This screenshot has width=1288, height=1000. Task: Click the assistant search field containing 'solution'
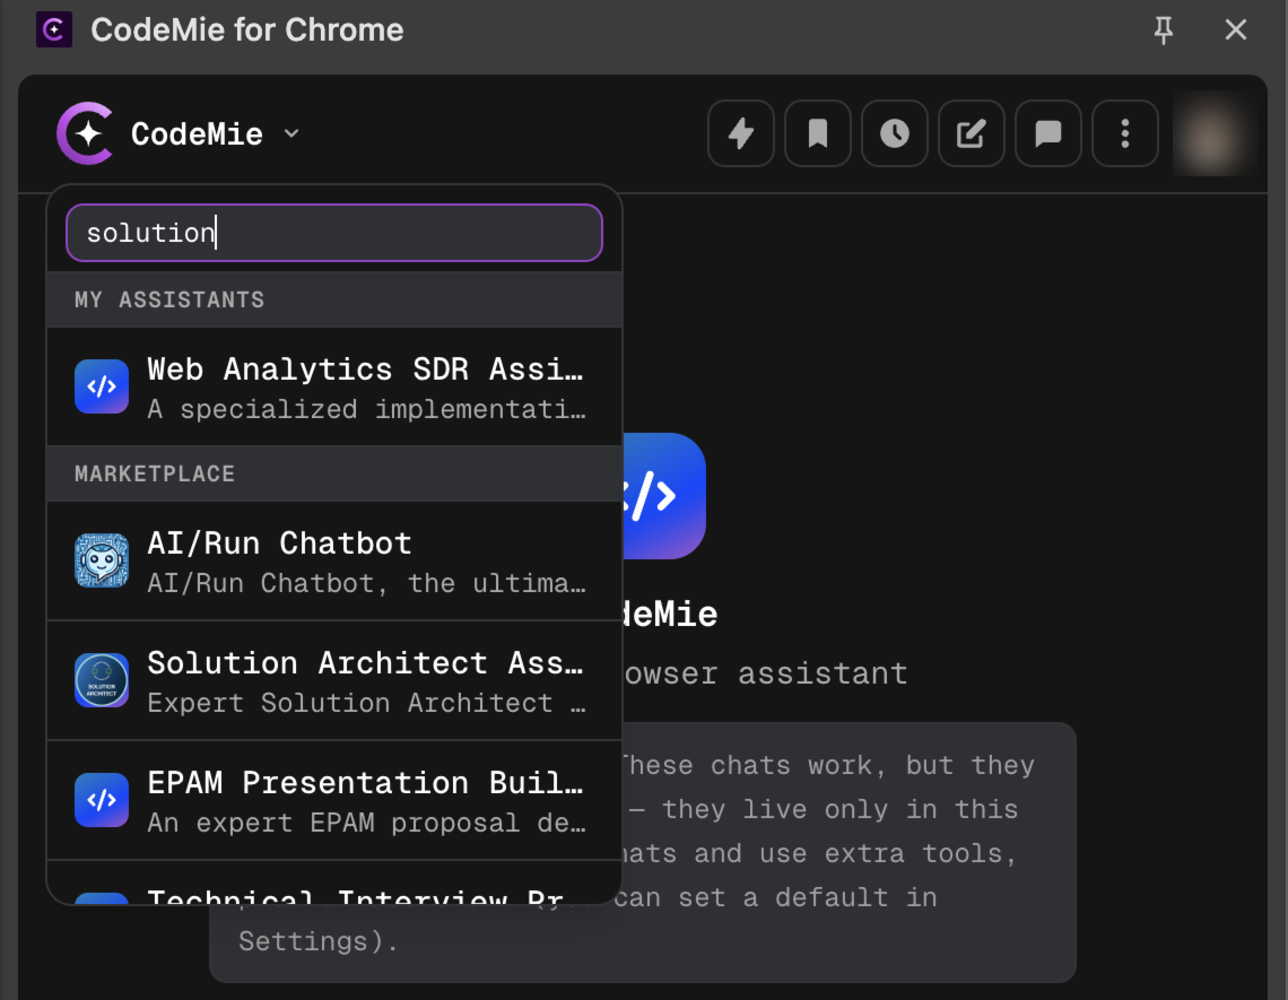click(334, 233)
